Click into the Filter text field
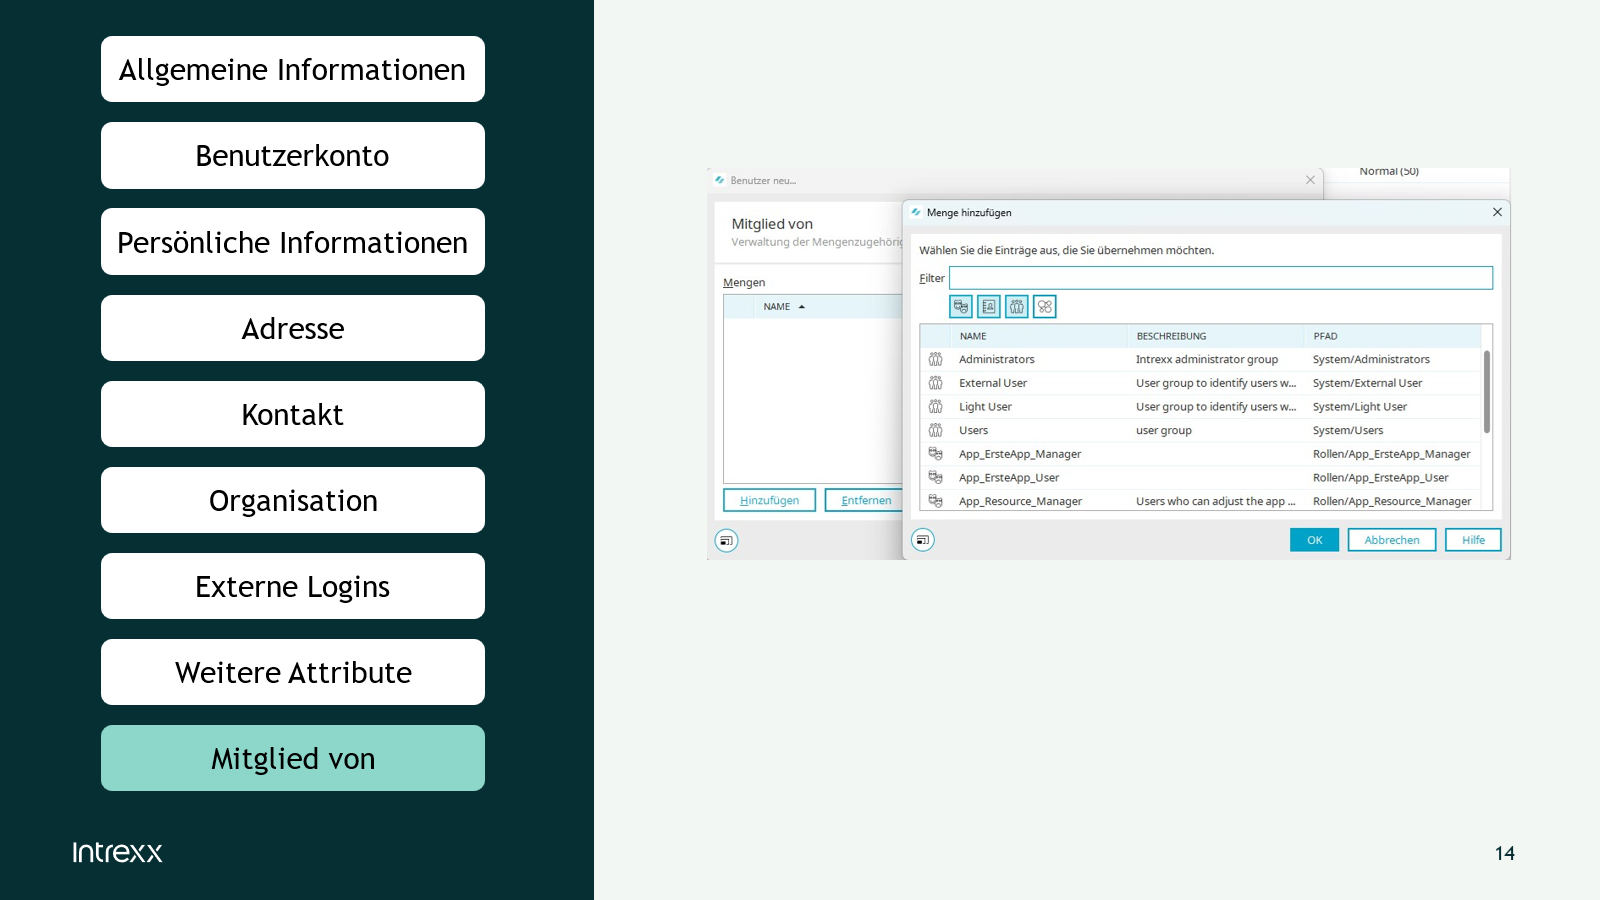 (1220, 278)
